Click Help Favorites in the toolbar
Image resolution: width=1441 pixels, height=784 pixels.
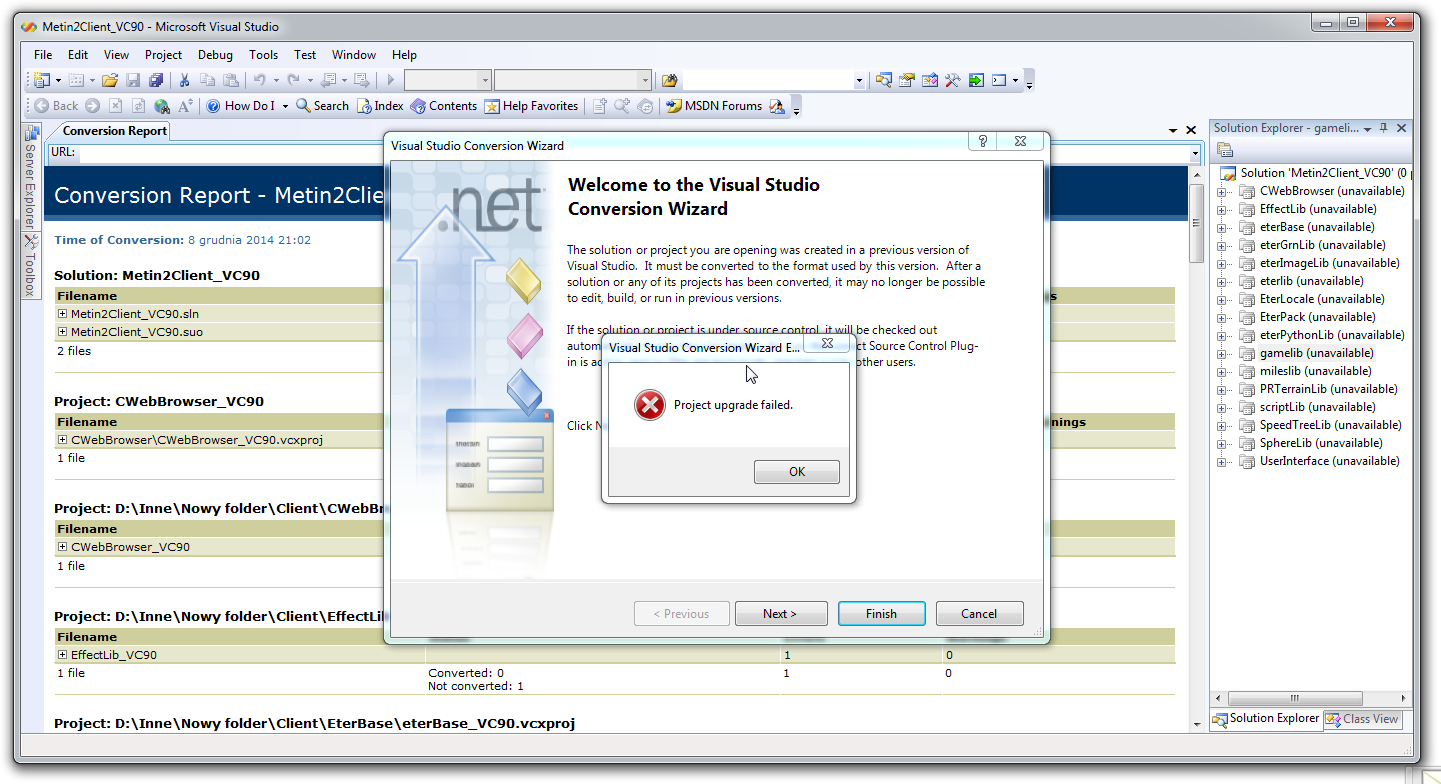tap(531, 106)
